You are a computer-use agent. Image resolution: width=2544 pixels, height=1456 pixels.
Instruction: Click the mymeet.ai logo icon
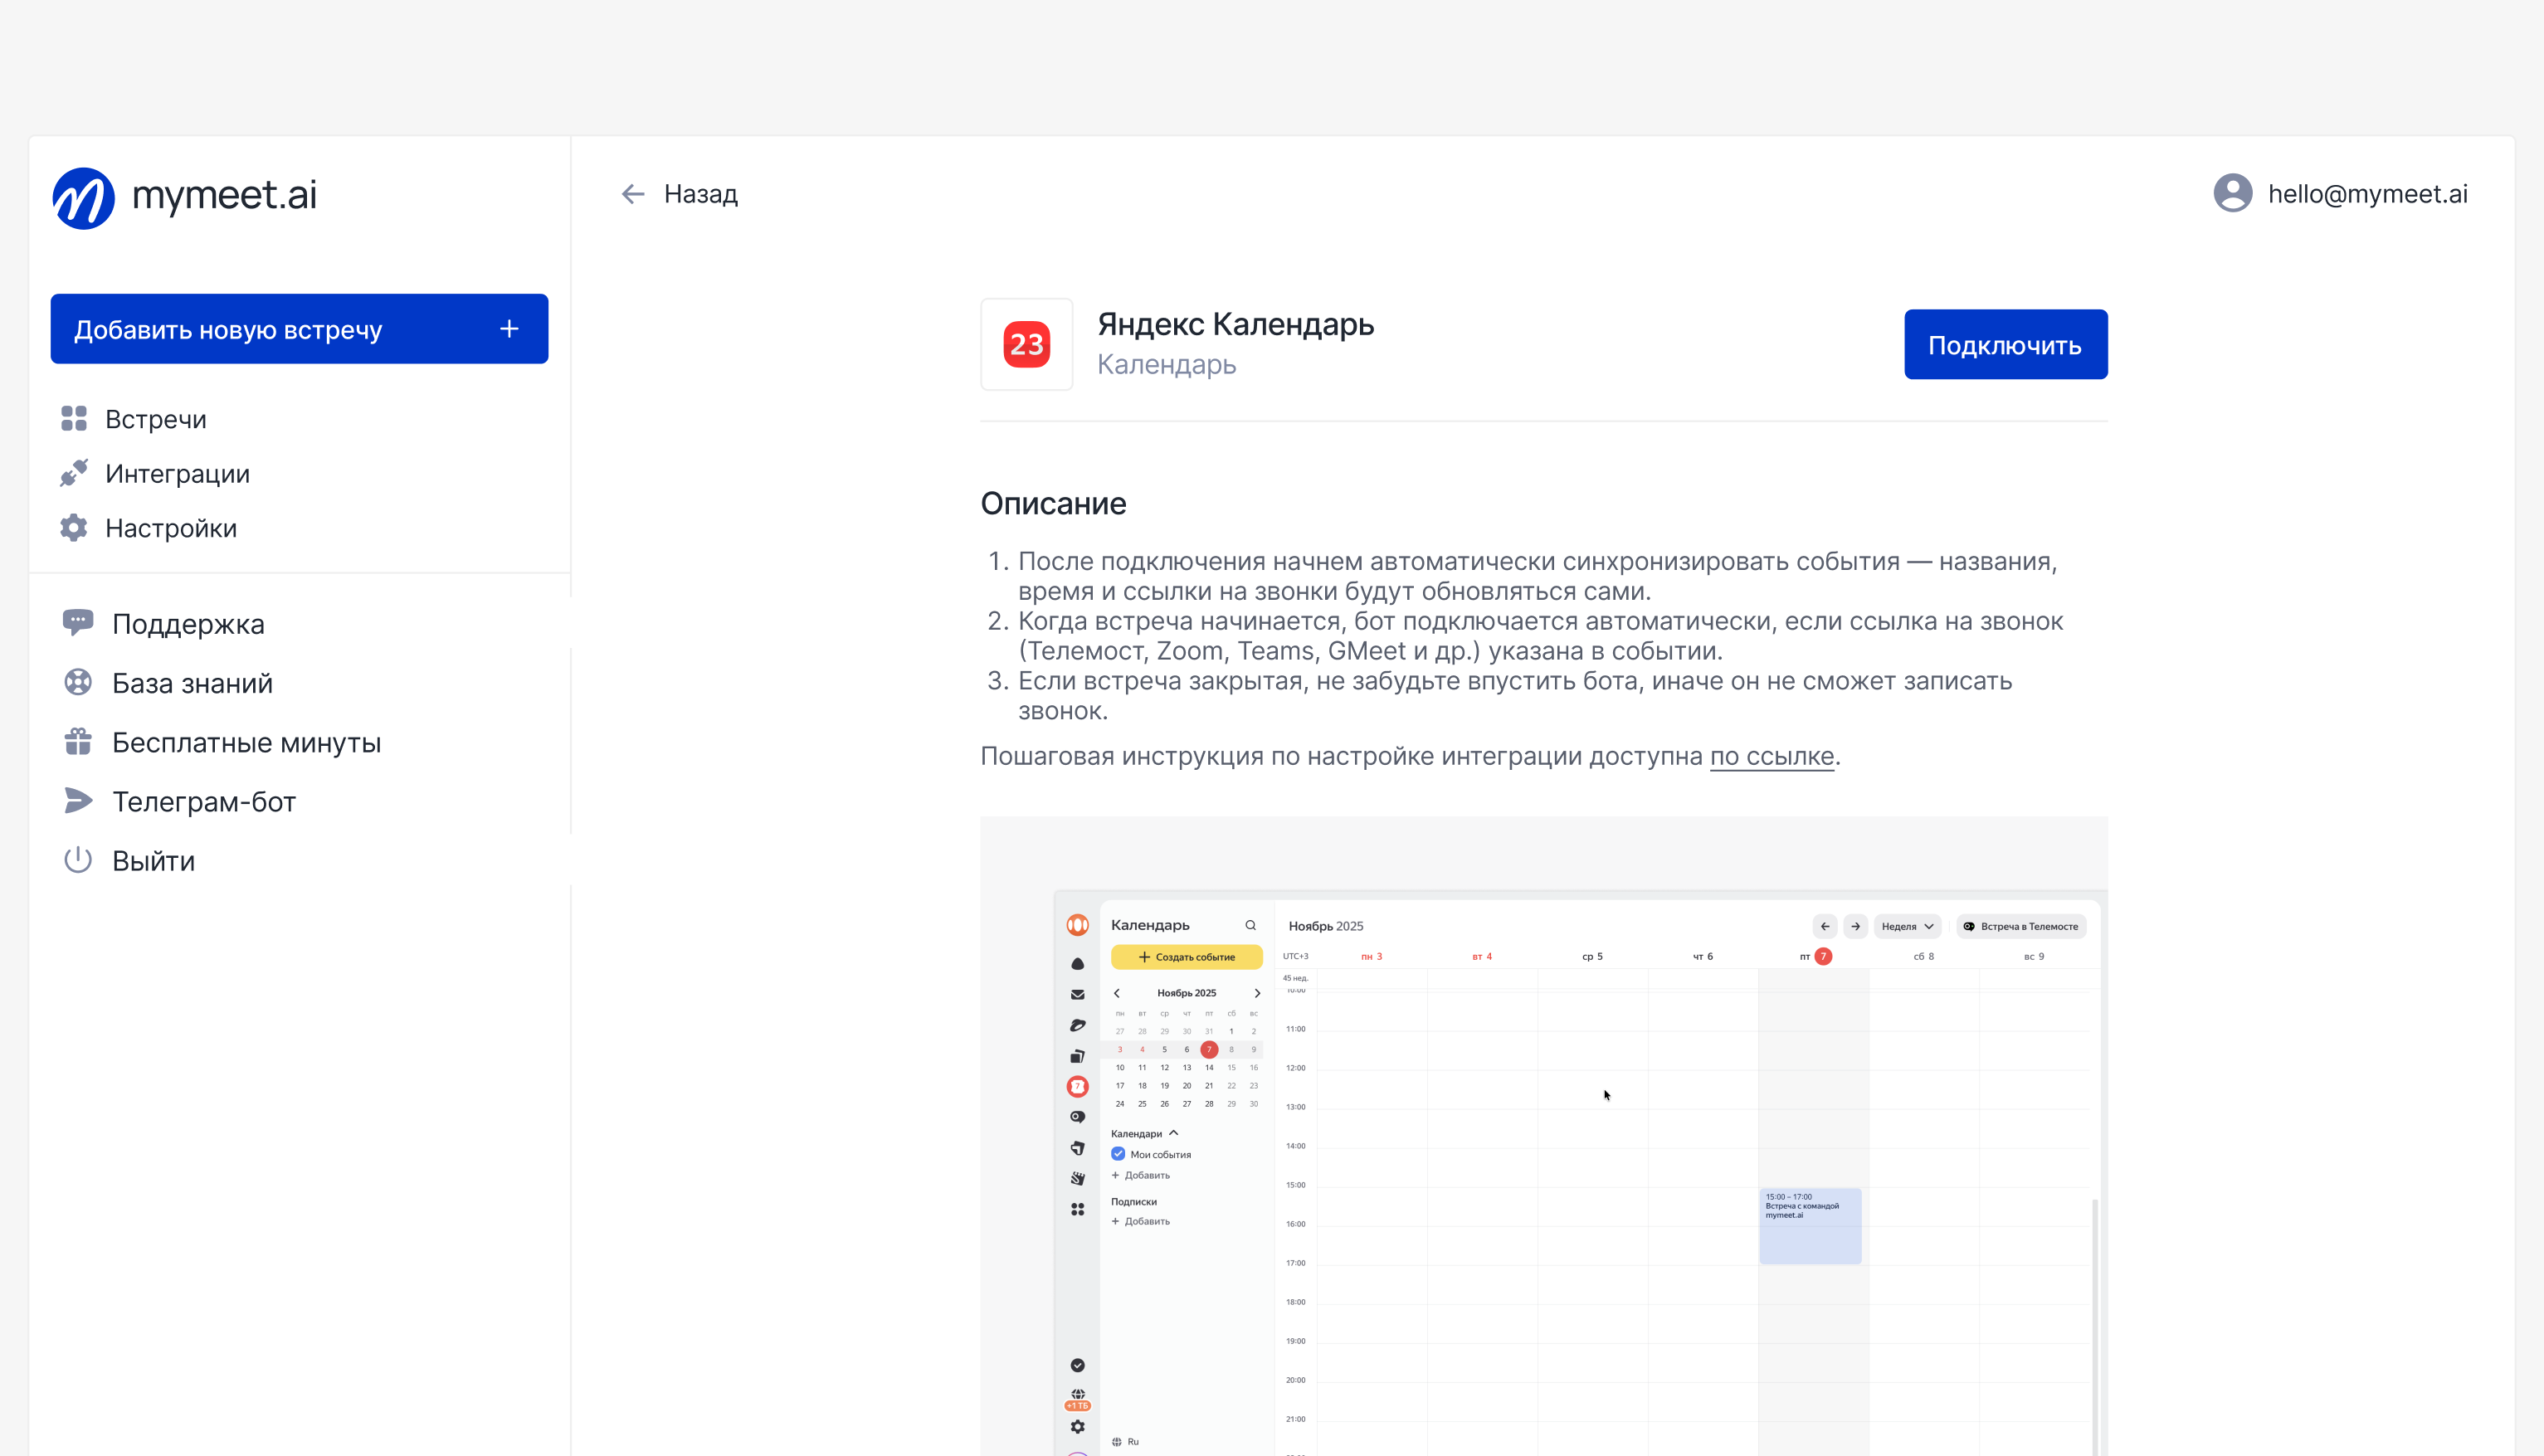(83, 197)
